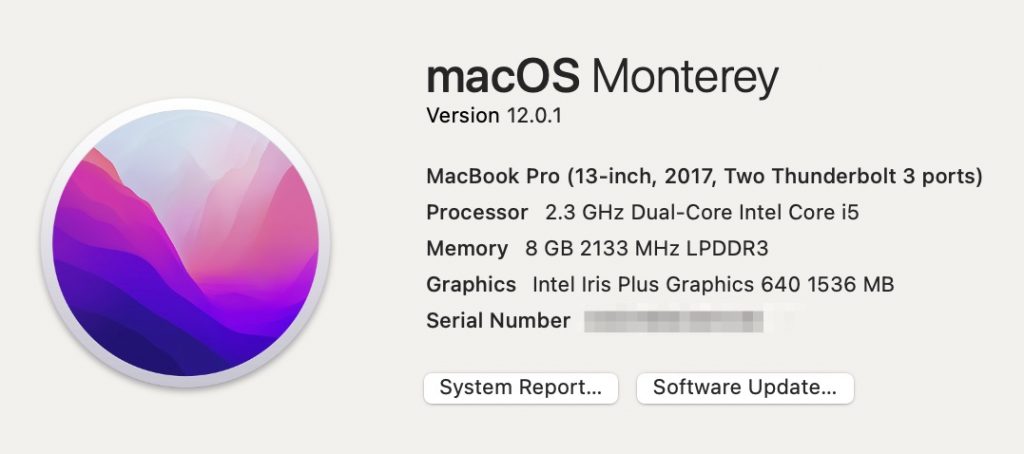Image resolution: width=1024 pixels, height=454 pixels.
Task: Click the Version 12.0.1 text
Action: pyautogui.click(x=494, y=116)
